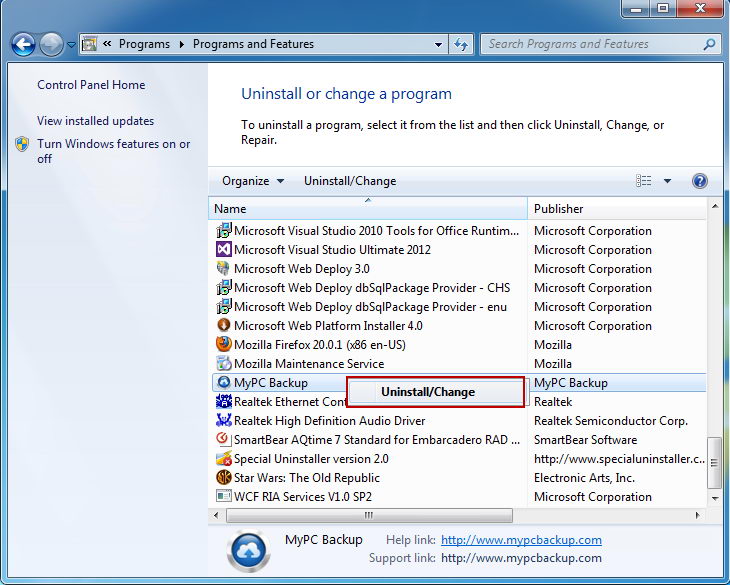This screenshot has width=730, height=585.
Task: Expand the arrow after Programs breadcrumb
Action: pyautogui.click(x=182, y=44)
